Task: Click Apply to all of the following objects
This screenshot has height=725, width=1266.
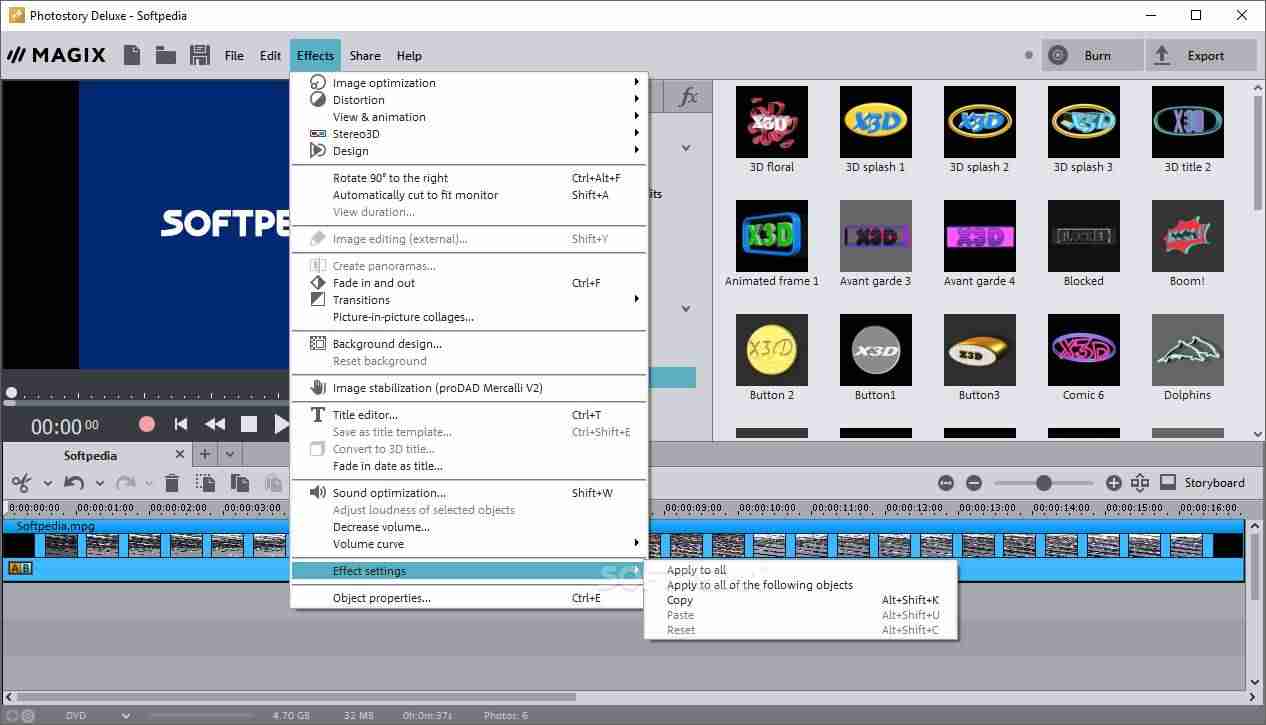Action: [760, 585]
